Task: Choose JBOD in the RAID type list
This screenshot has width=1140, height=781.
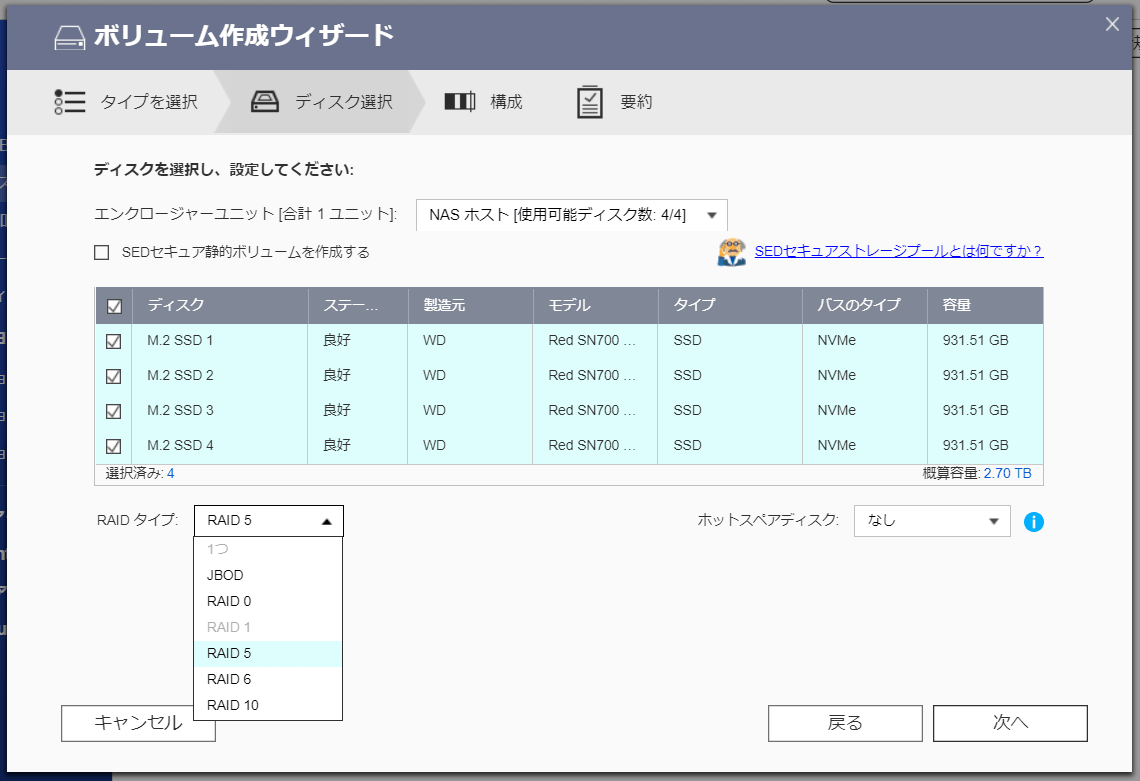Action: [x=225, y=575]
